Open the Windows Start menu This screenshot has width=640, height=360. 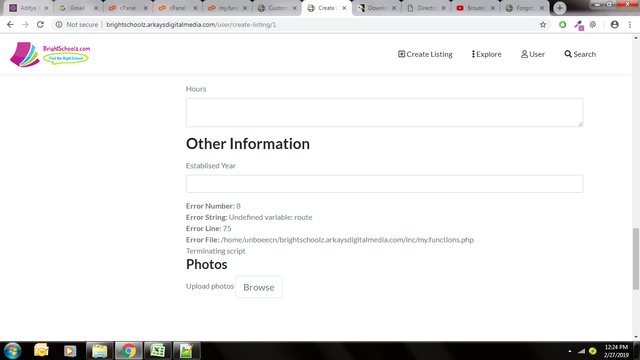tap(12, 351)
